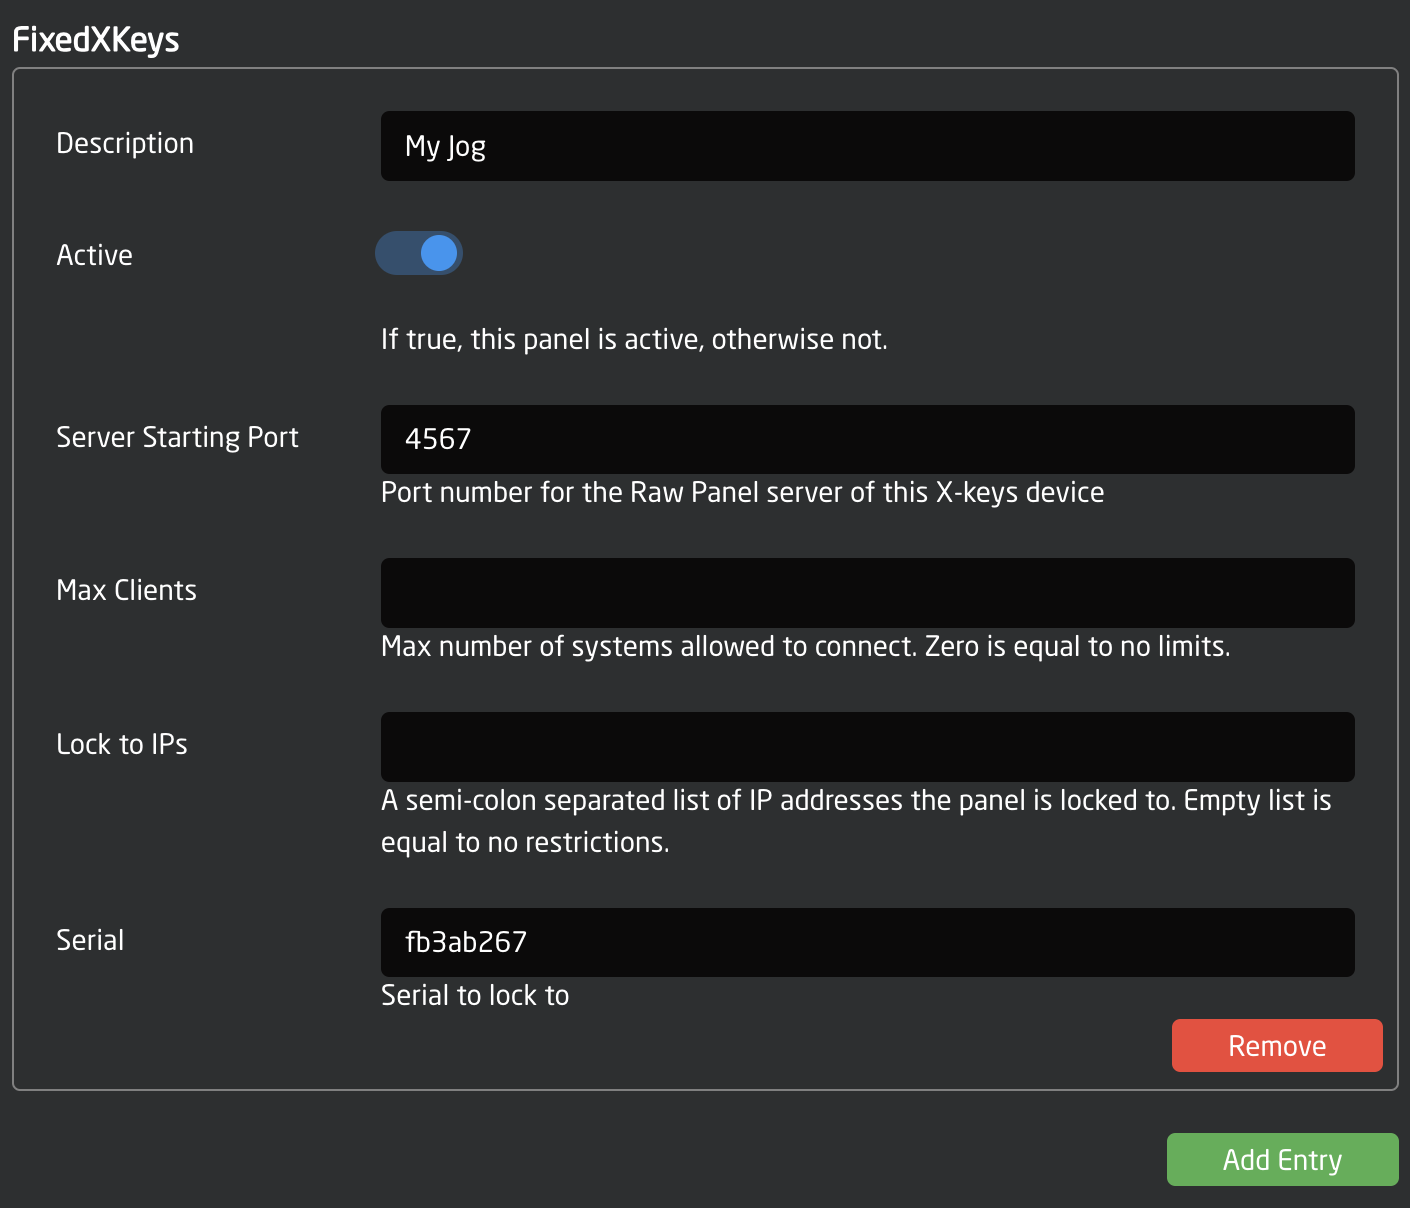
Task: Toggle the Active switch off
Action: (x=419, y=253)
